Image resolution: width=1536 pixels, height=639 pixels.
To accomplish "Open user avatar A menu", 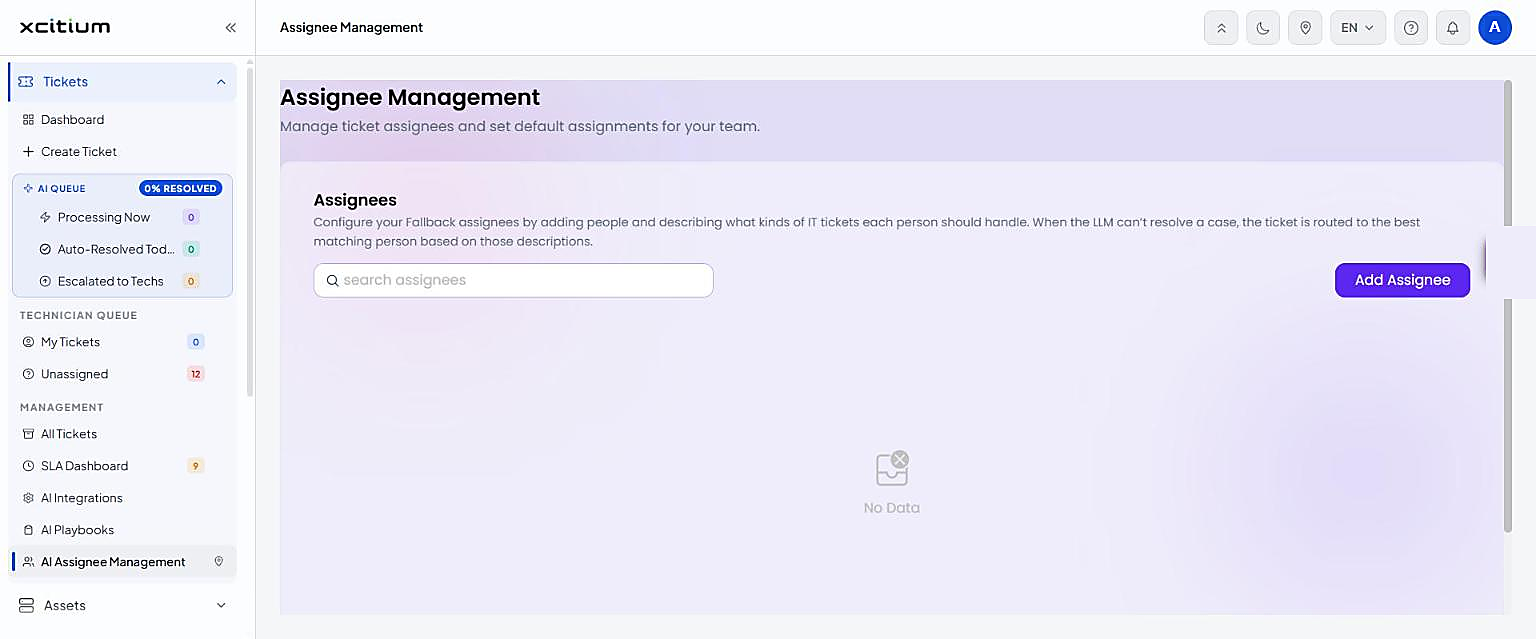I will [x=1495, y=28].
